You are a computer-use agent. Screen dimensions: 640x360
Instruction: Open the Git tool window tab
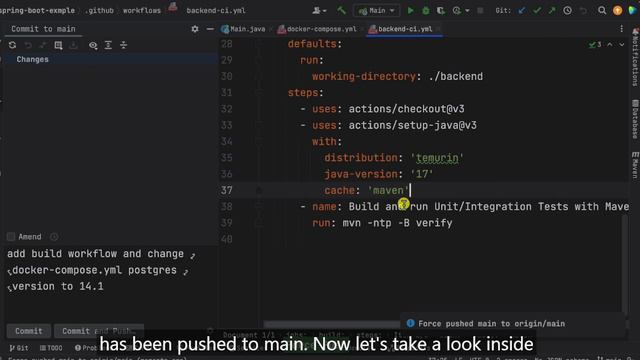[x=19, y=348]
